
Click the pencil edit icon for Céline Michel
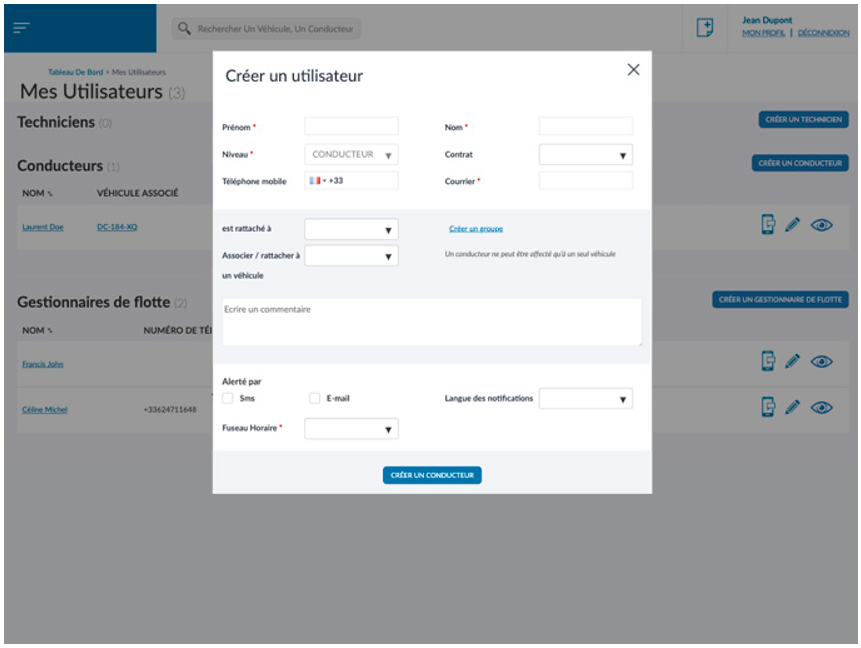click(793, 407)
